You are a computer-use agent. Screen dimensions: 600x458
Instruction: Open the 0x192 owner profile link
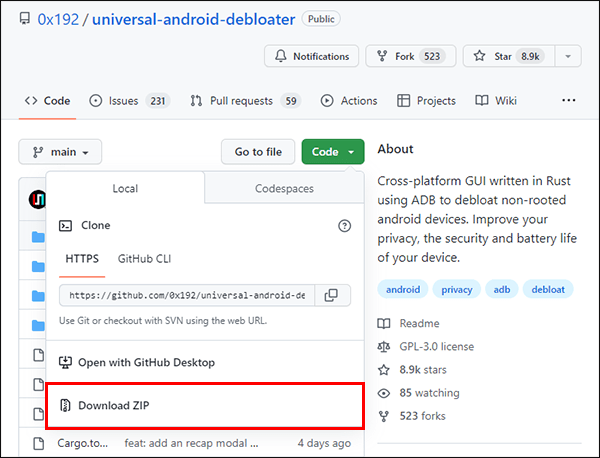(x=58, y=19)
